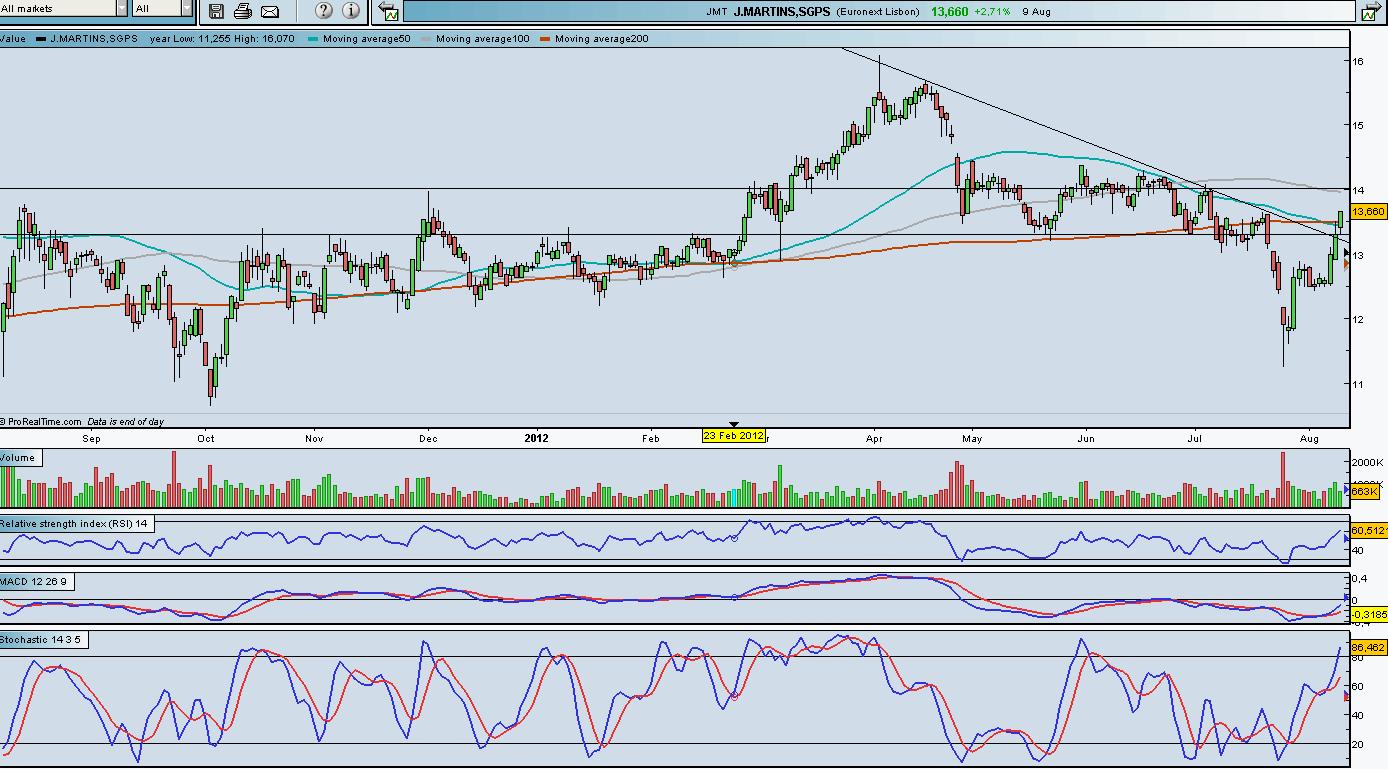The height and width of the screenshot is (769, 1388).
Task: Click the +2,71% change value
Action: (x=992, y=12)
